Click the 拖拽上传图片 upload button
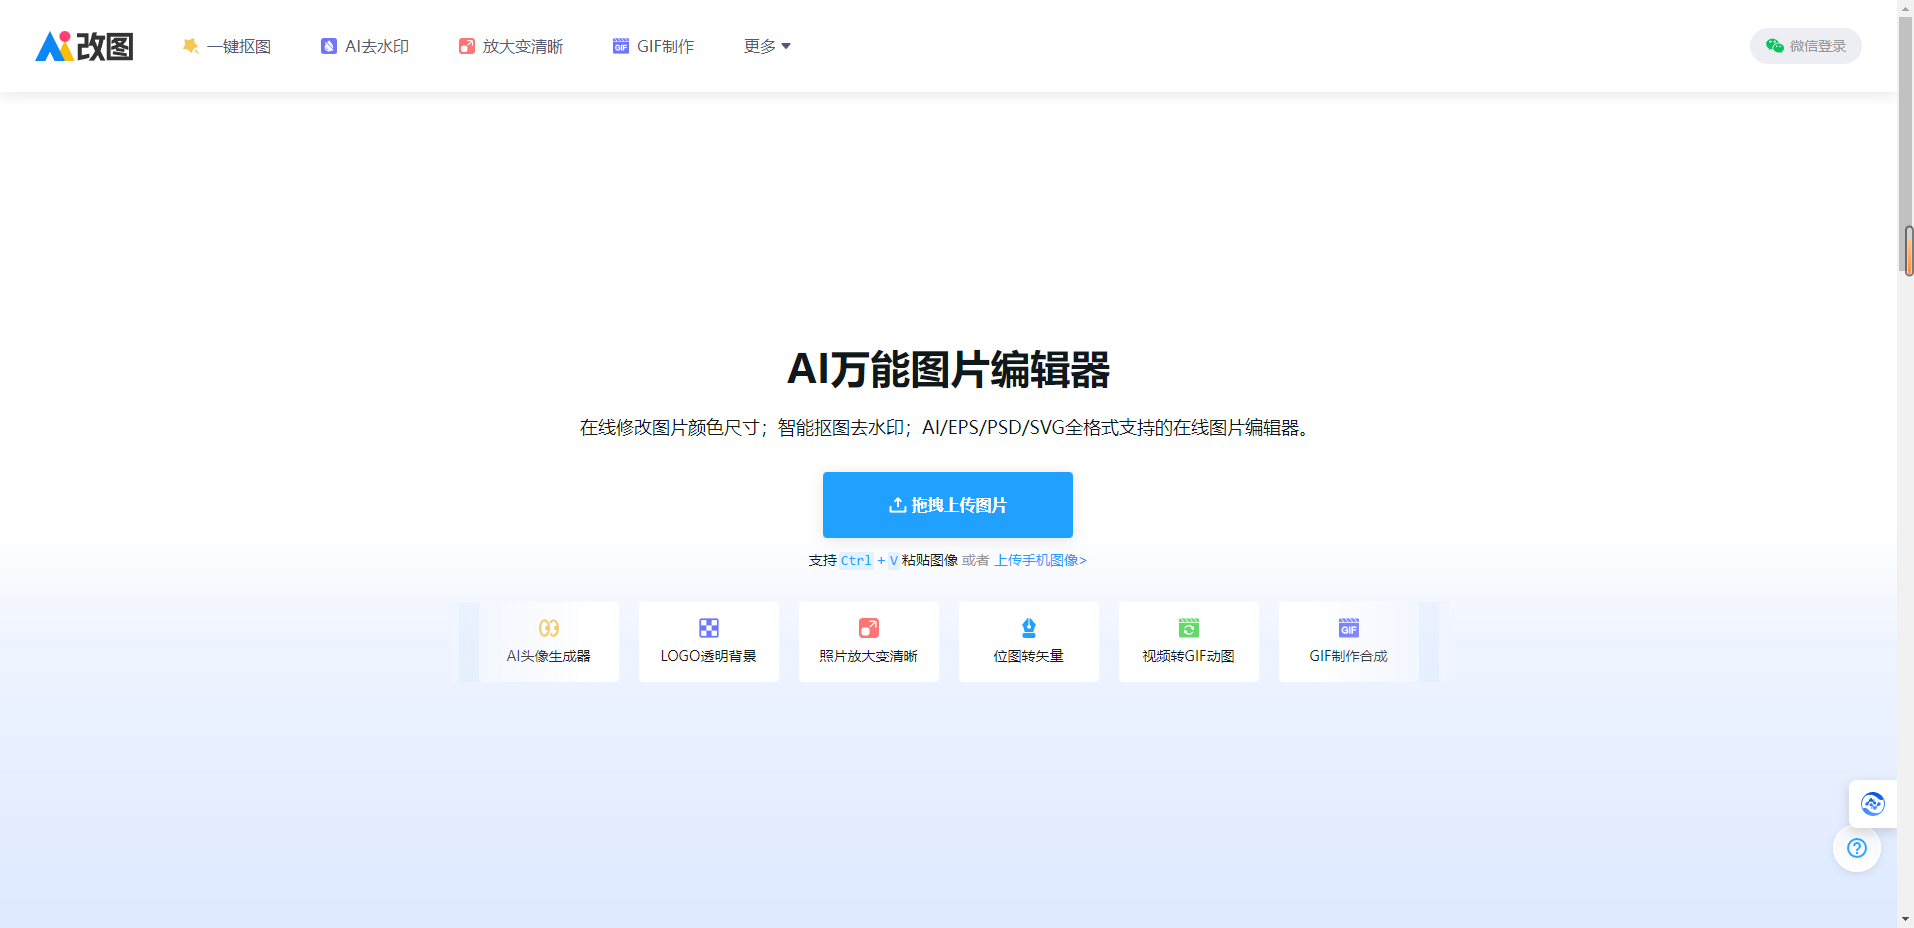This screenshot has width=1914, height=928. (x=946, y=505)
